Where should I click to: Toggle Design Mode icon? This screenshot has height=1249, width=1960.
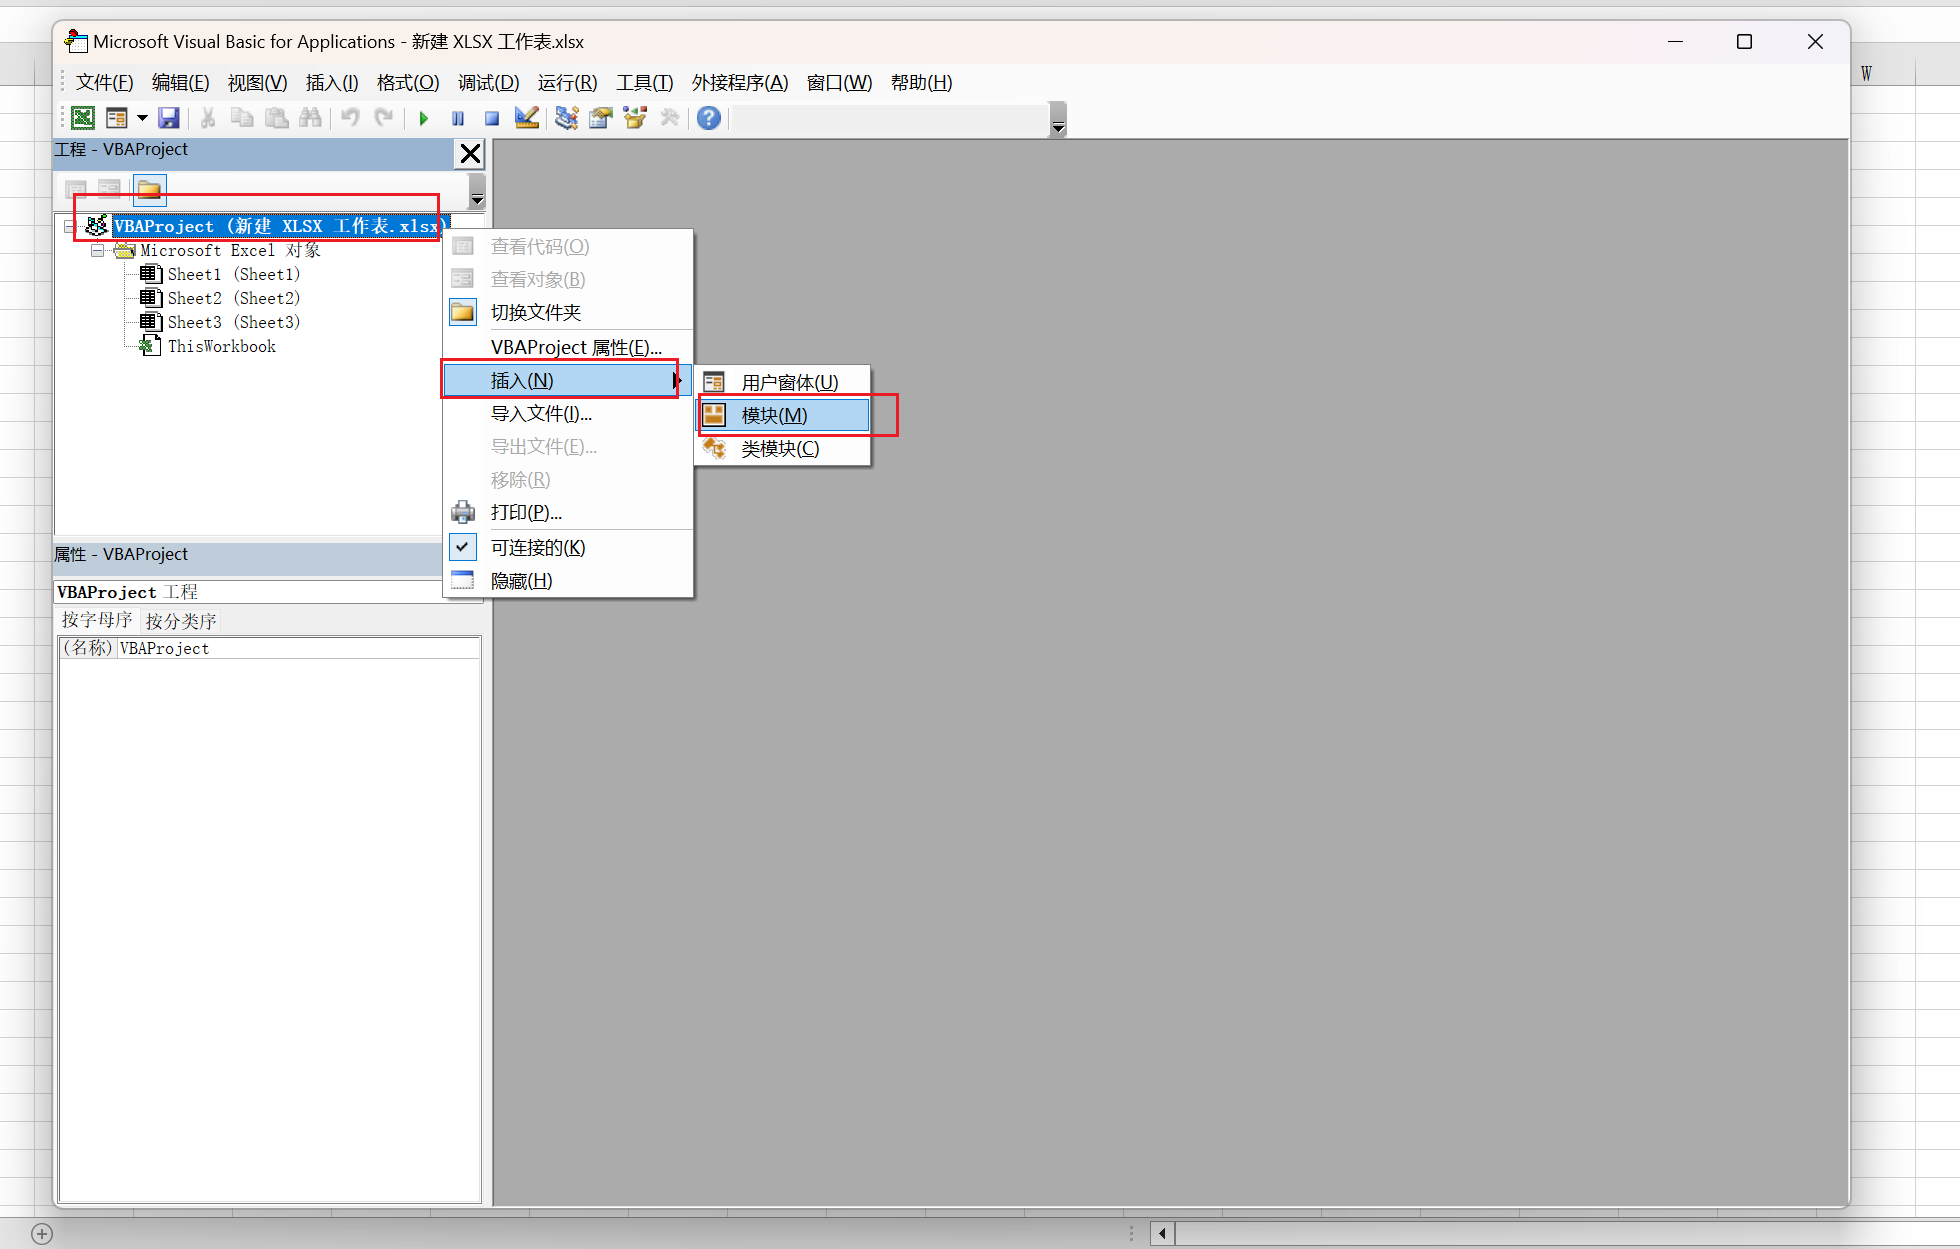coord(526,118)
